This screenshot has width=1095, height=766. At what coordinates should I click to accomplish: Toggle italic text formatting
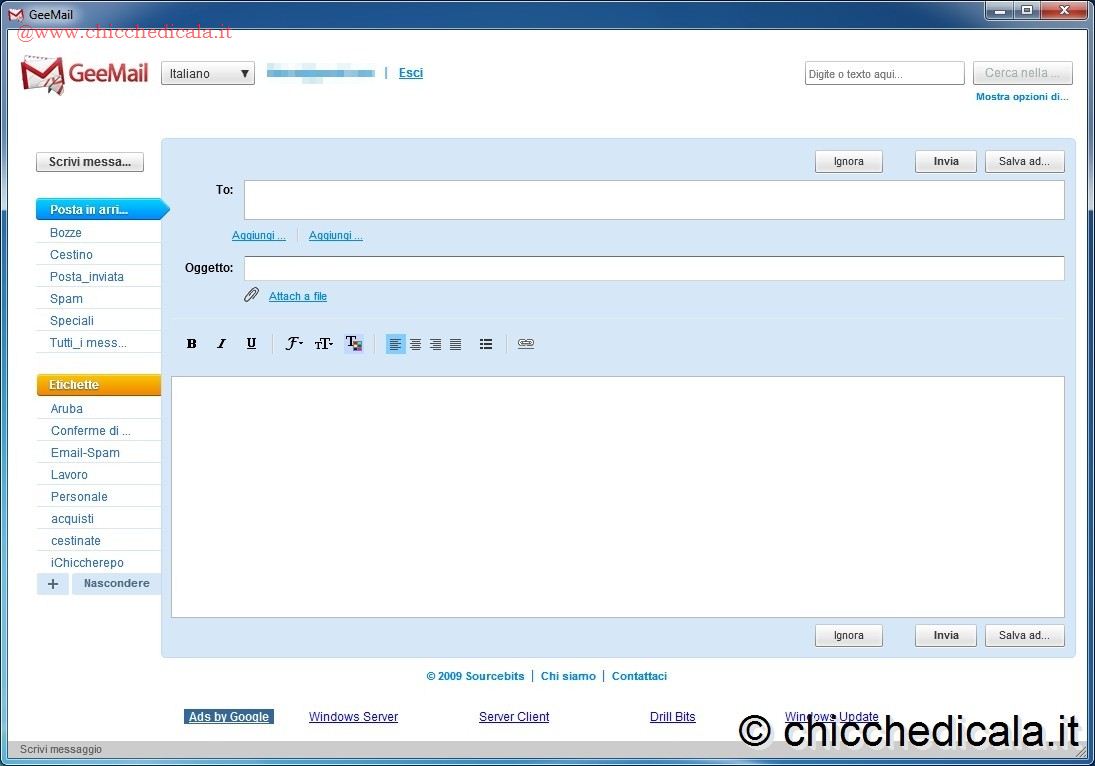pos(222,344)
